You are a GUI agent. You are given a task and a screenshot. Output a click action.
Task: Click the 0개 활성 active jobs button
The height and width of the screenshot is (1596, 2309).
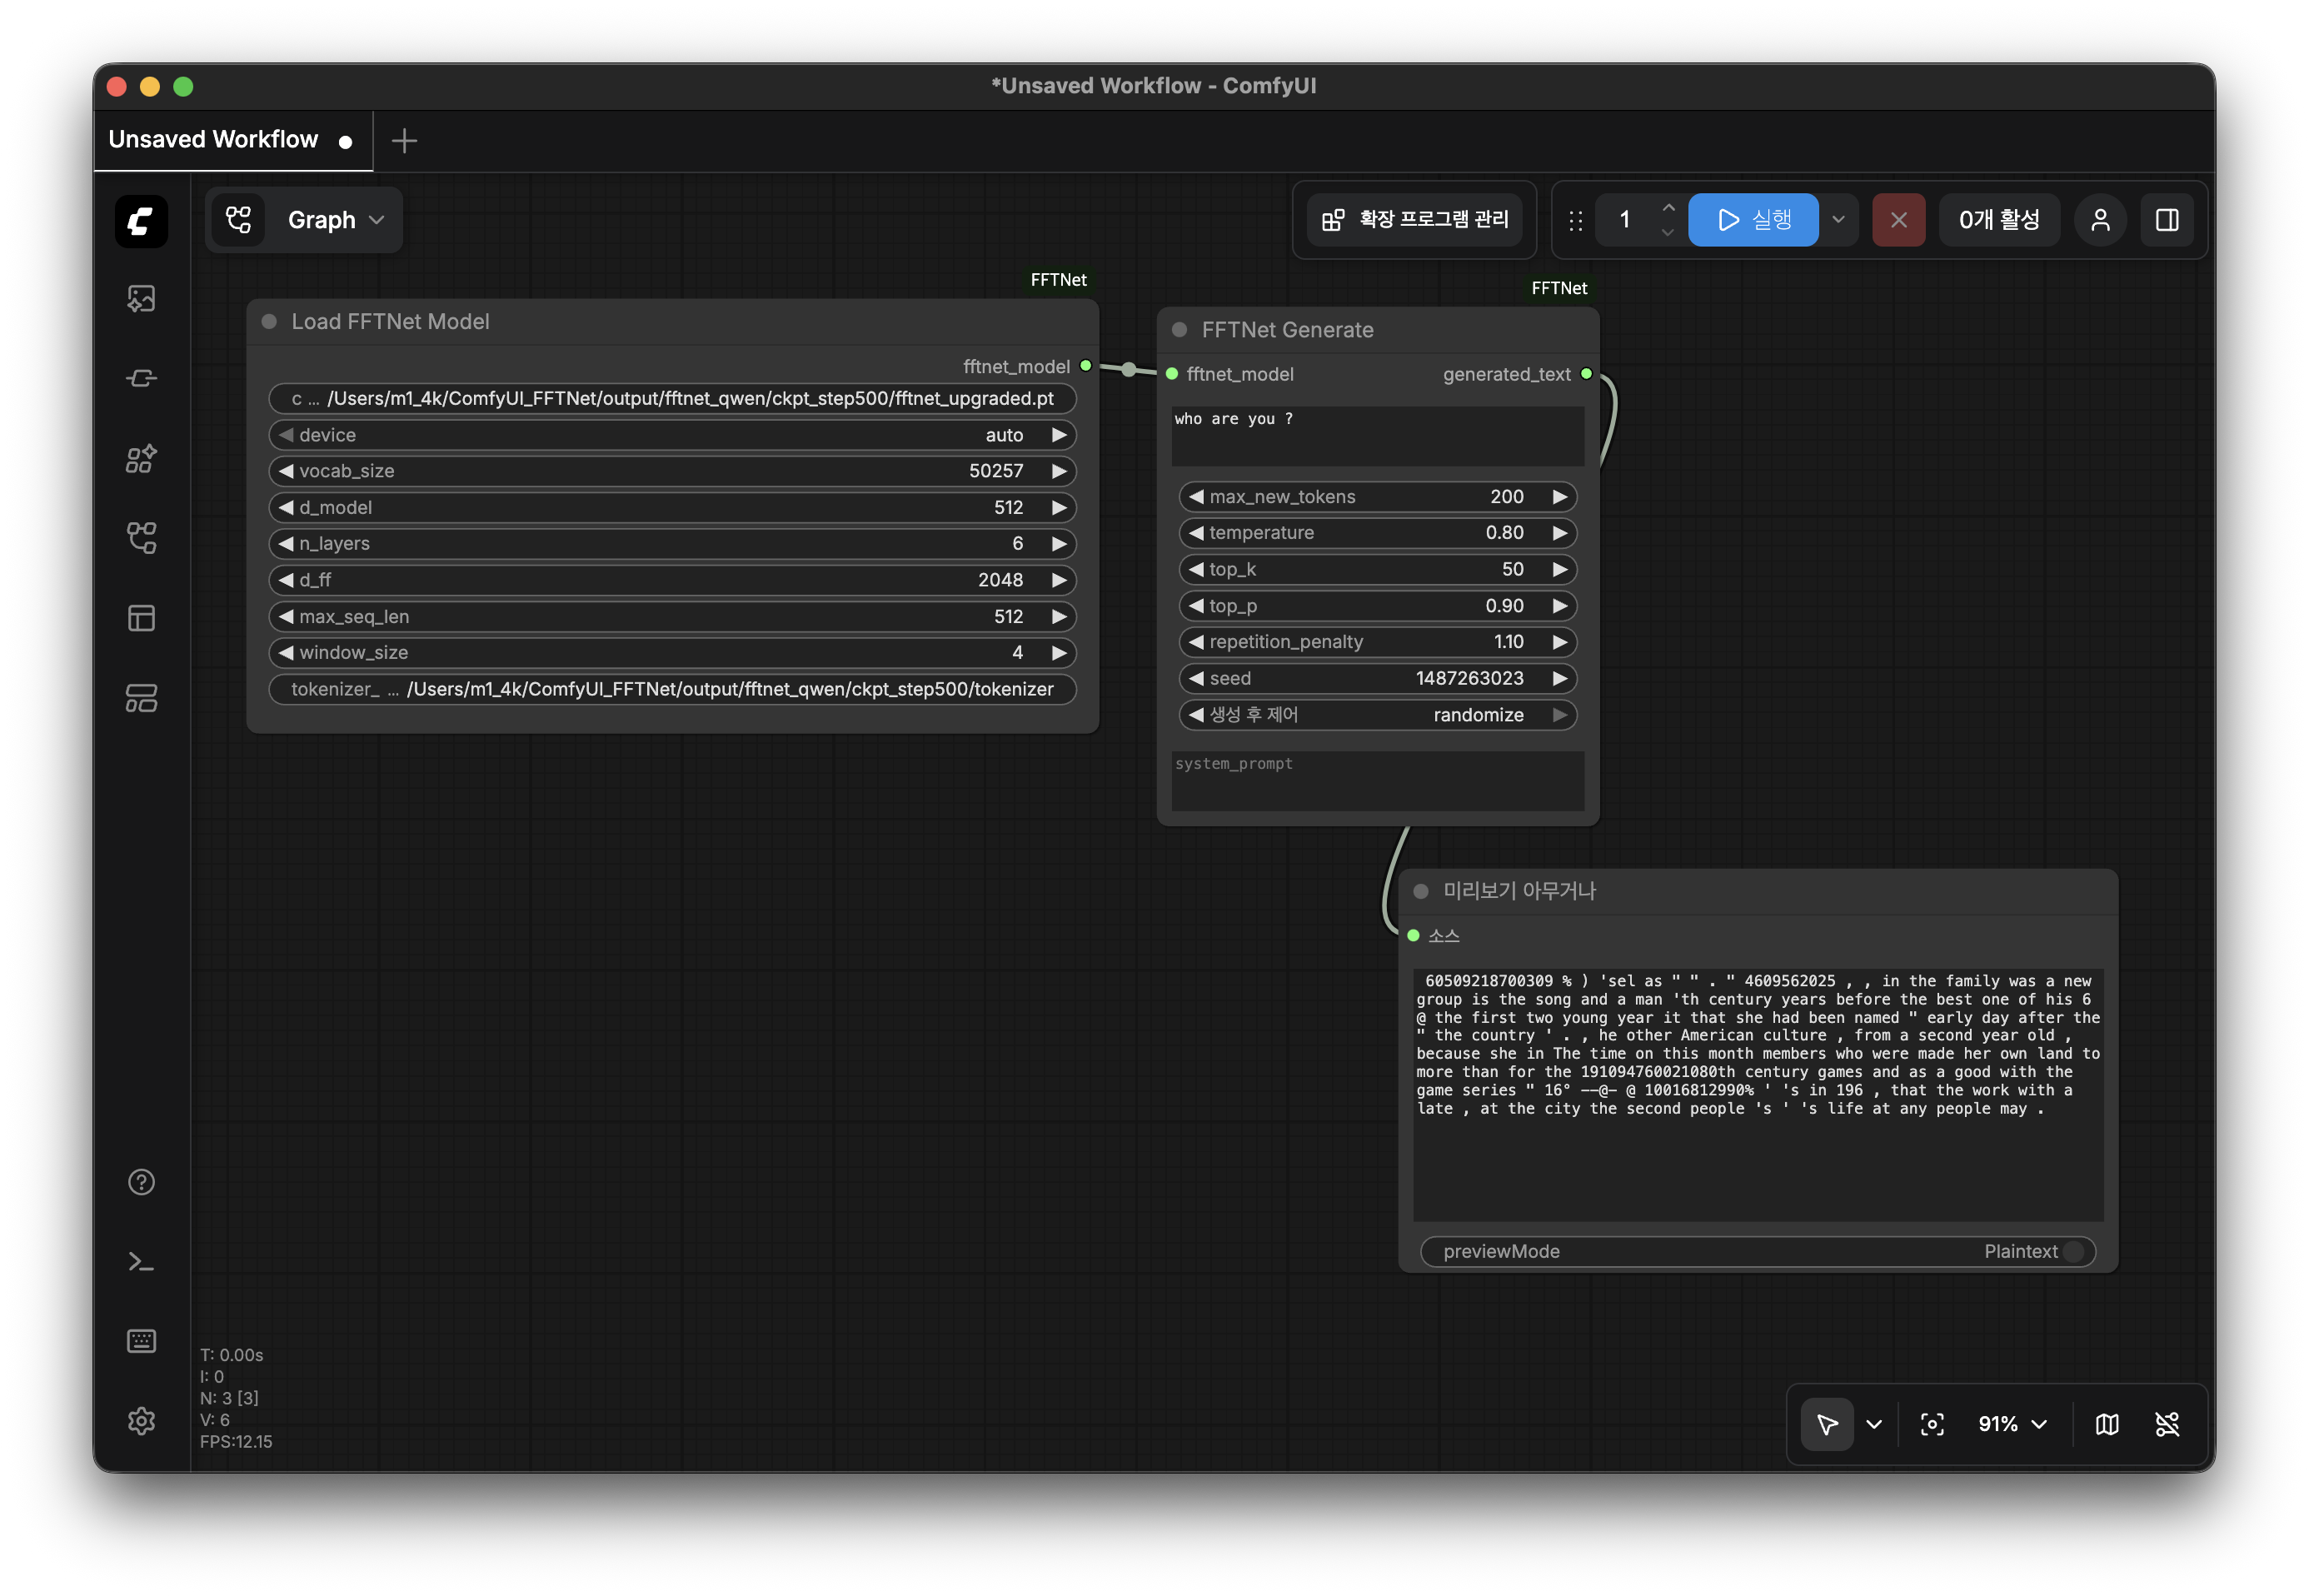[x=1998, y=220]
